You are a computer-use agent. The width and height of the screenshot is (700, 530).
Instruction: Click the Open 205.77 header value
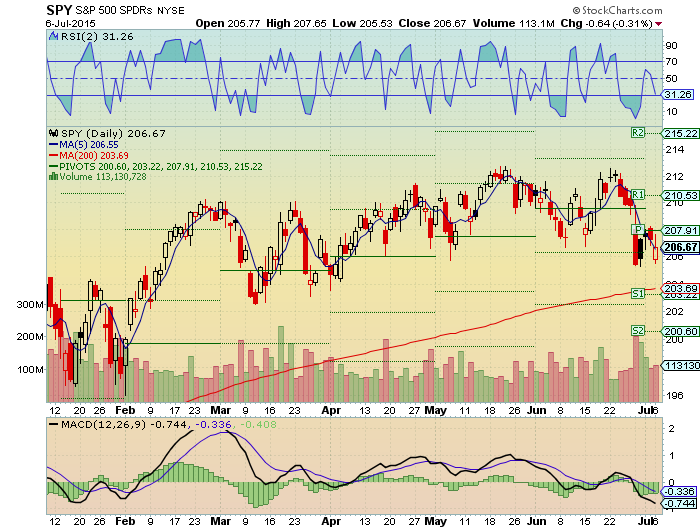click(x=228, y=24)
